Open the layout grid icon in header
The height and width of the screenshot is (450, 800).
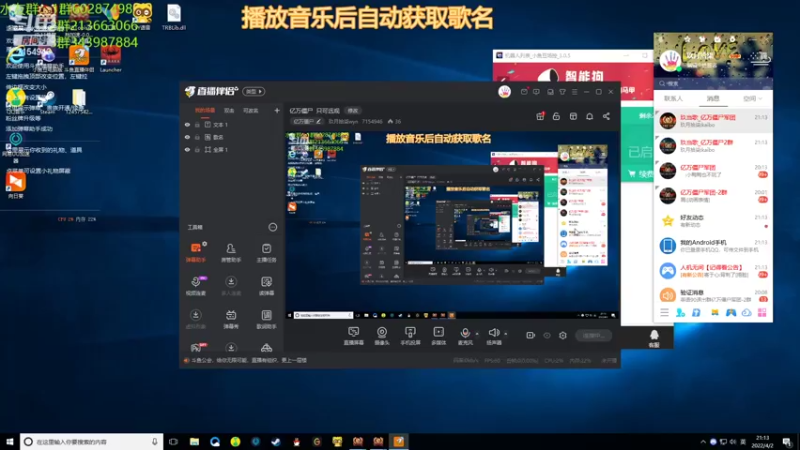click(573, 116)
